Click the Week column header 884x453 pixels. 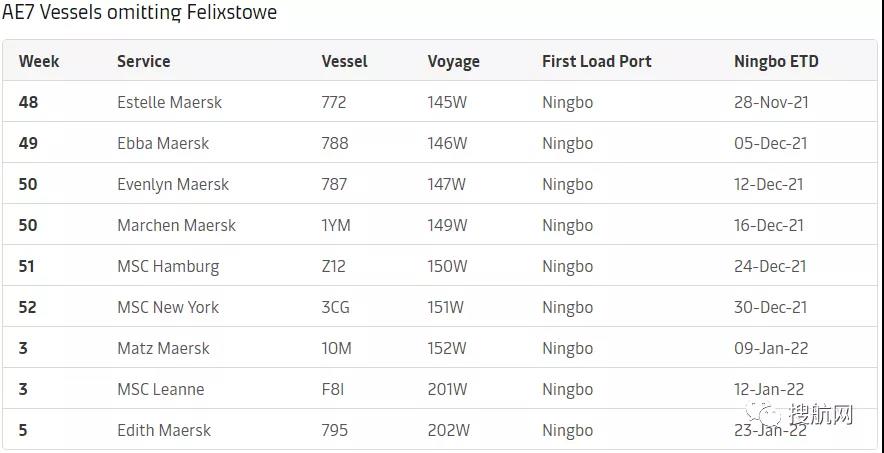click(39, 61)
